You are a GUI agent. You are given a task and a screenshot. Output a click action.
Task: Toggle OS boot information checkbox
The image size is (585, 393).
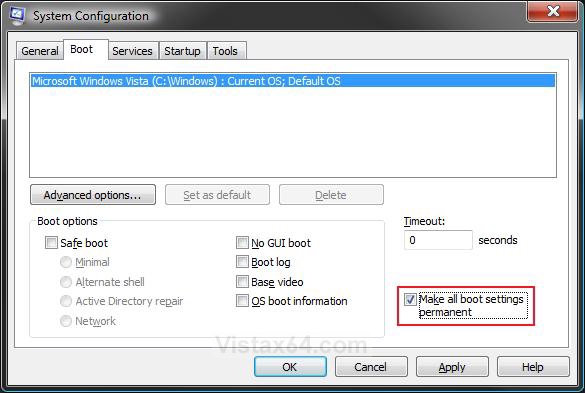242,301
